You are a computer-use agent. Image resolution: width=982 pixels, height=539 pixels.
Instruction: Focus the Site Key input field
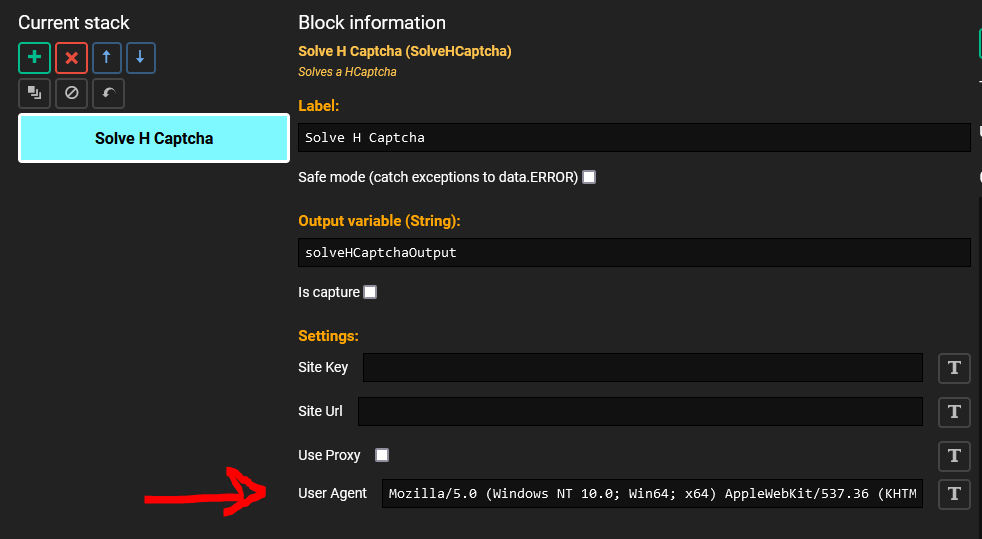643,367
